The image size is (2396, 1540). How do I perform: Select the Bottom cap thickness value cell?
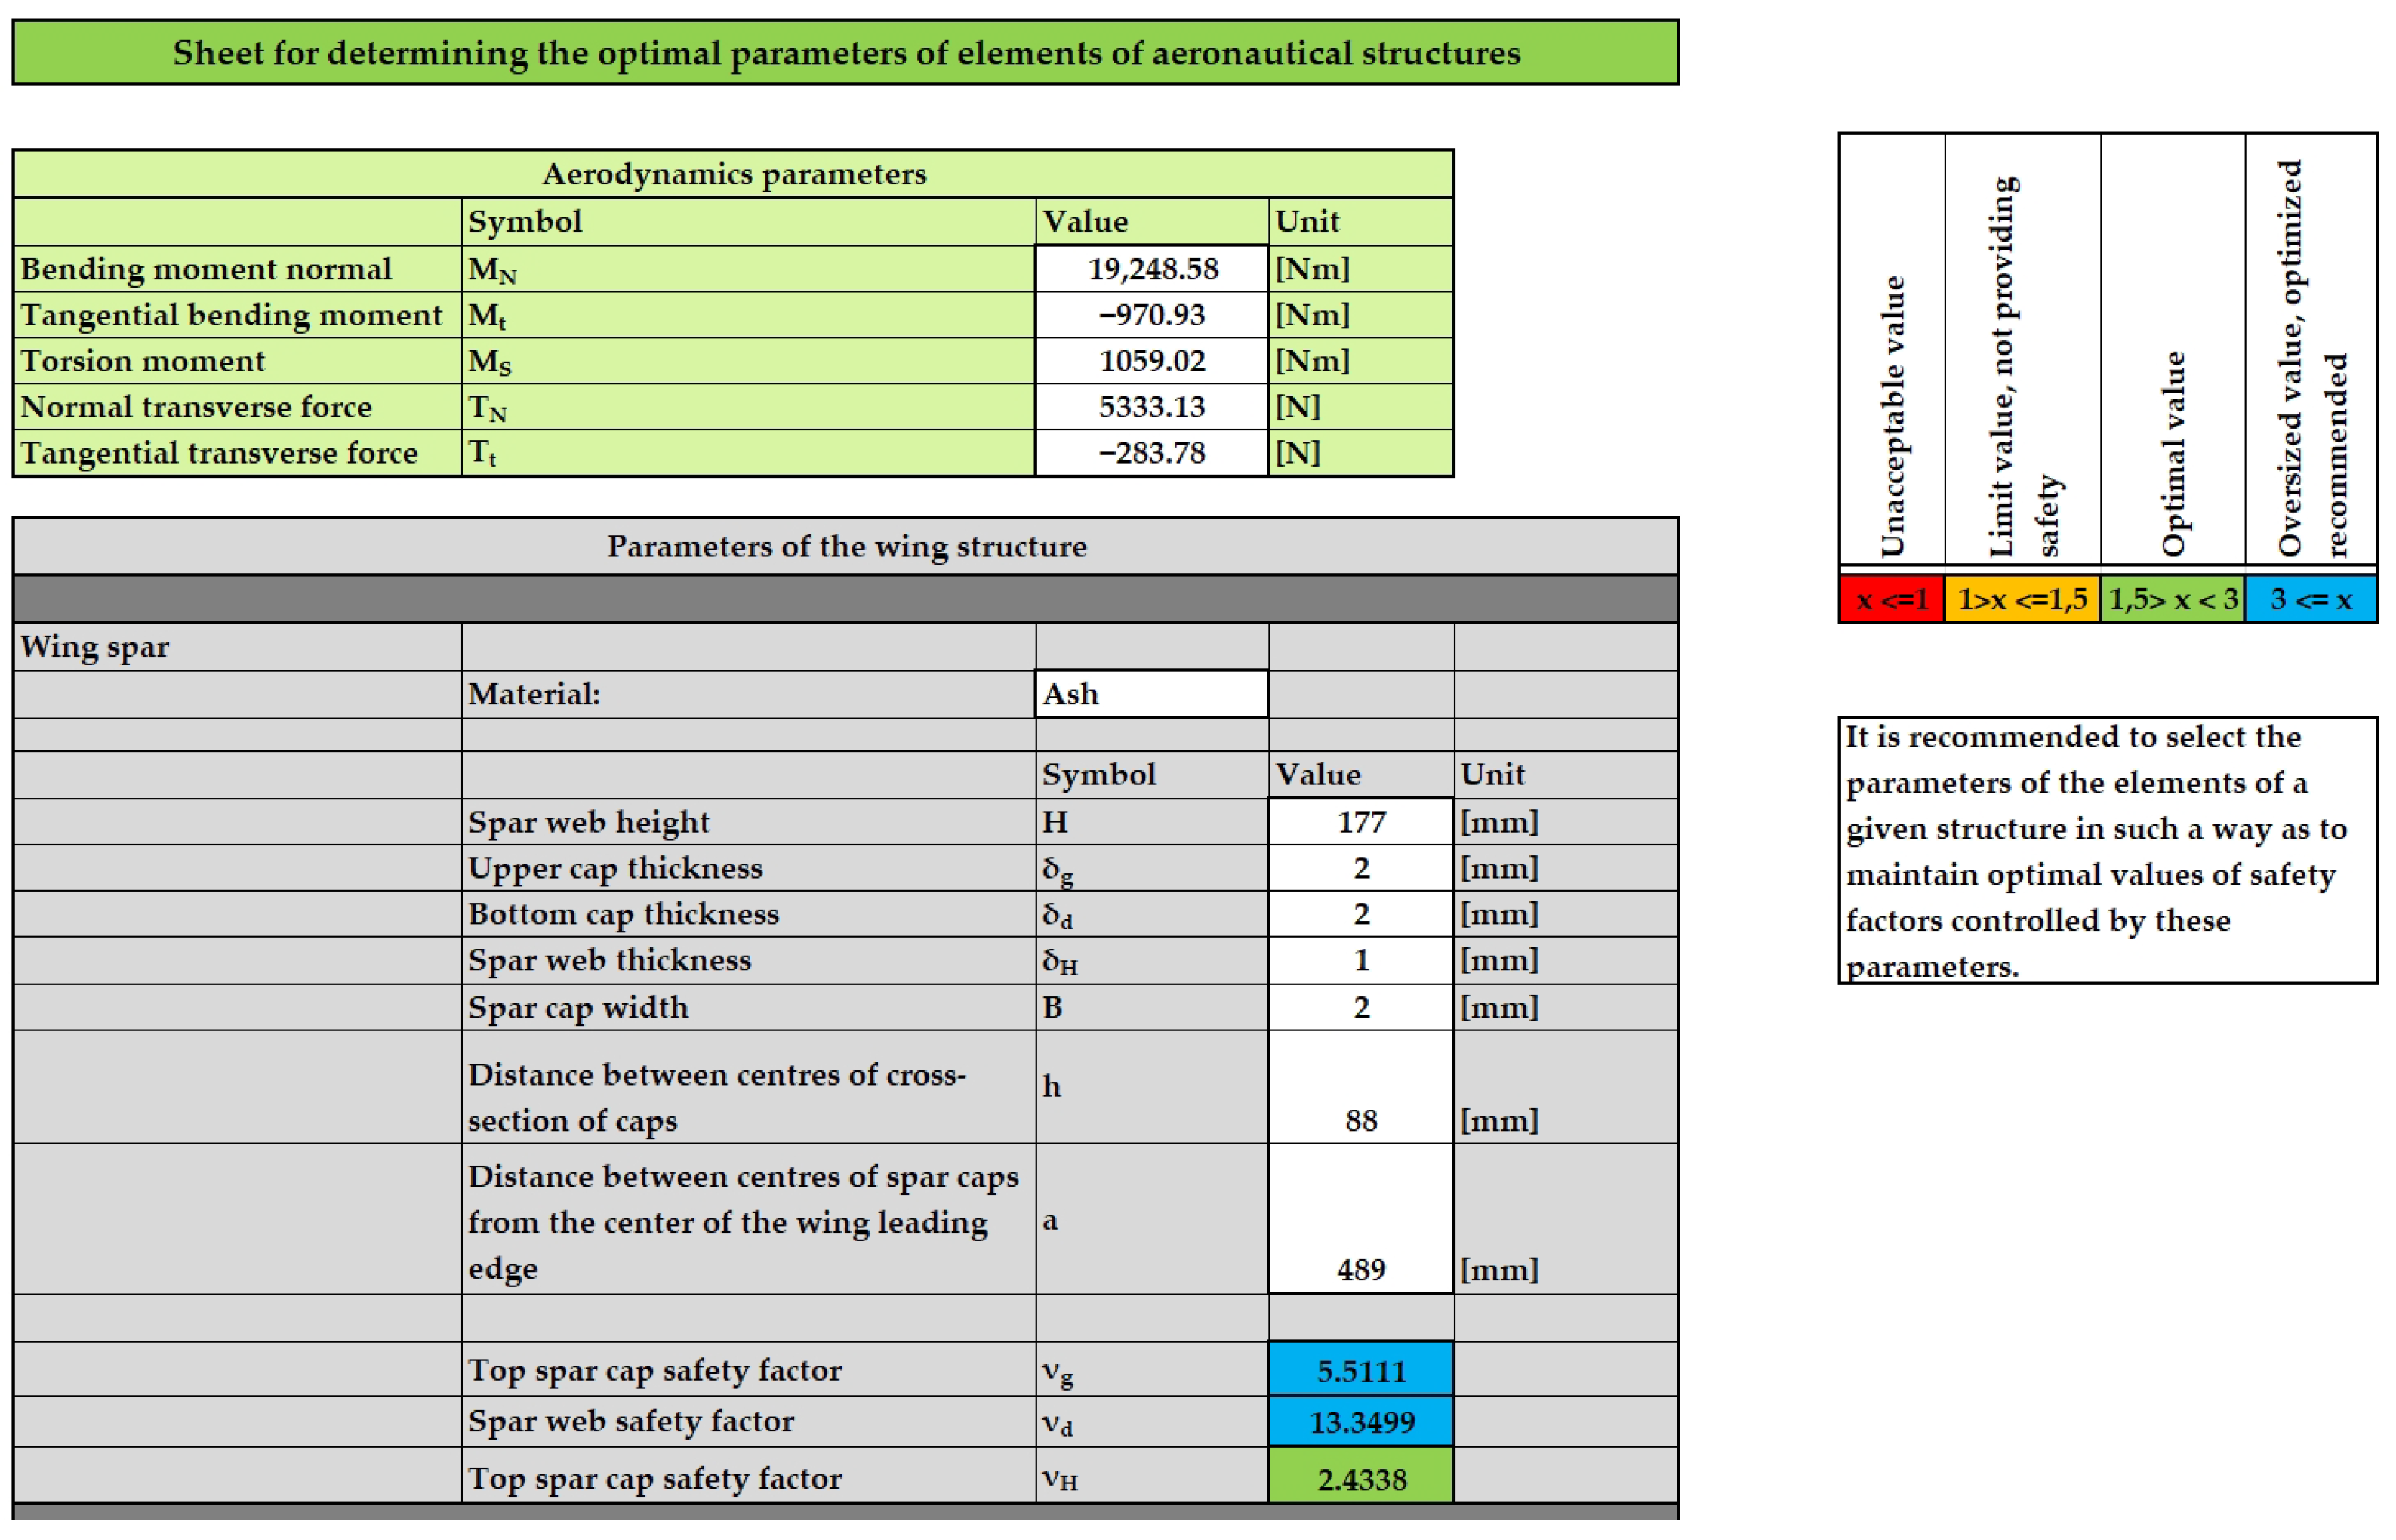[1360, 914]
